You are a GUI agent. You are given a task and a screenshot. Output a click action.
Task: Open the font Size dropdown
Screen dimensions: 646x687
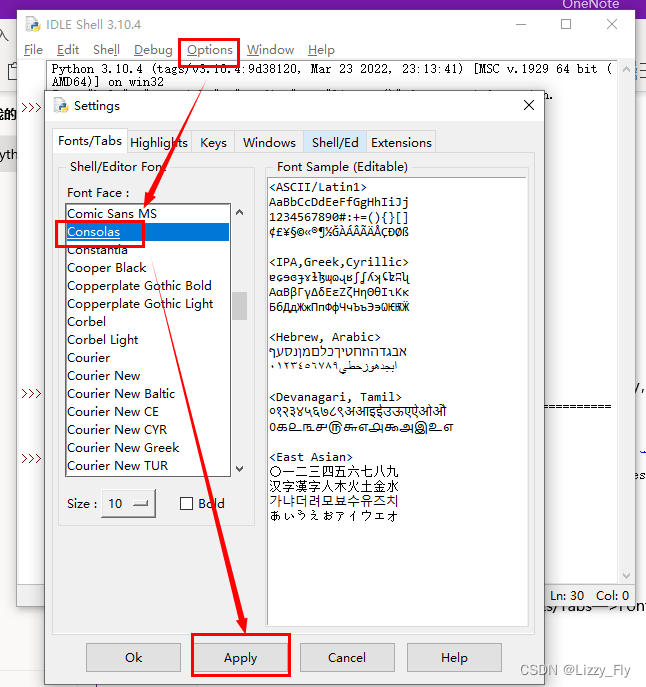[x=128, y=503]
